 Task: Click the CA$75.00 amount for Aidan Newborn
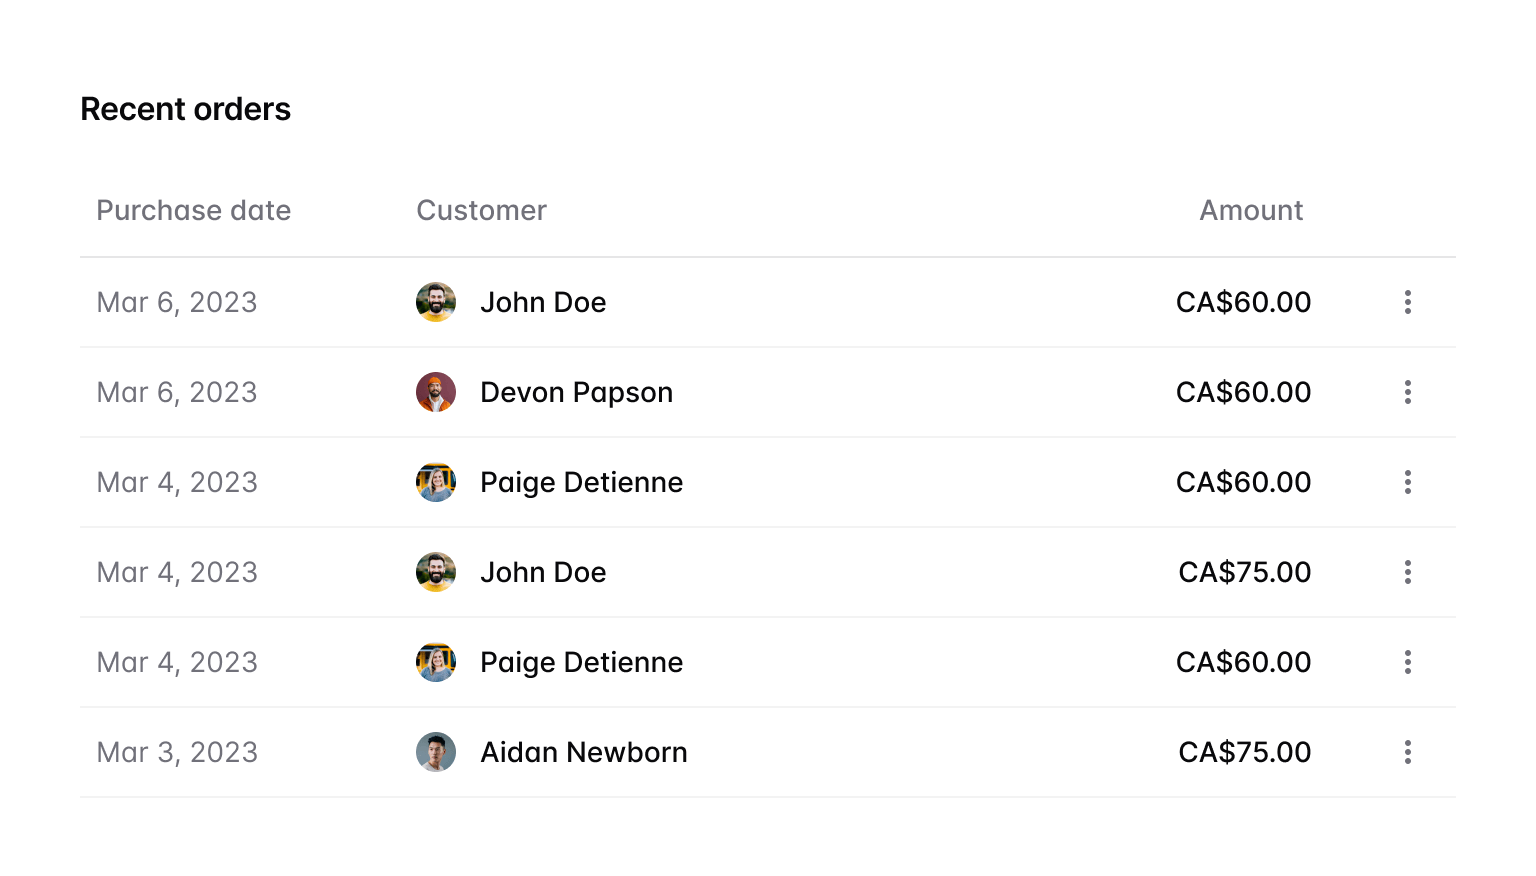pos(1244,752)
